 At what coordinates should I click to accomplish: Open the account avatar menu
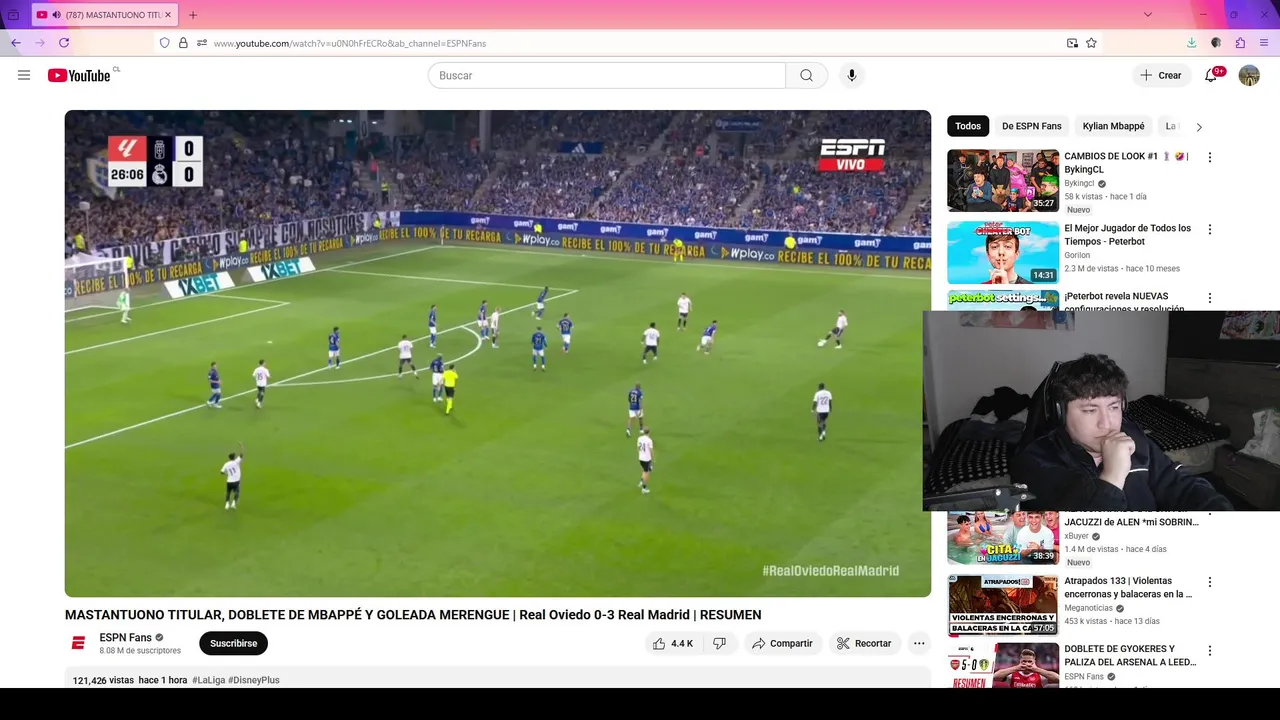[1249, 75]
